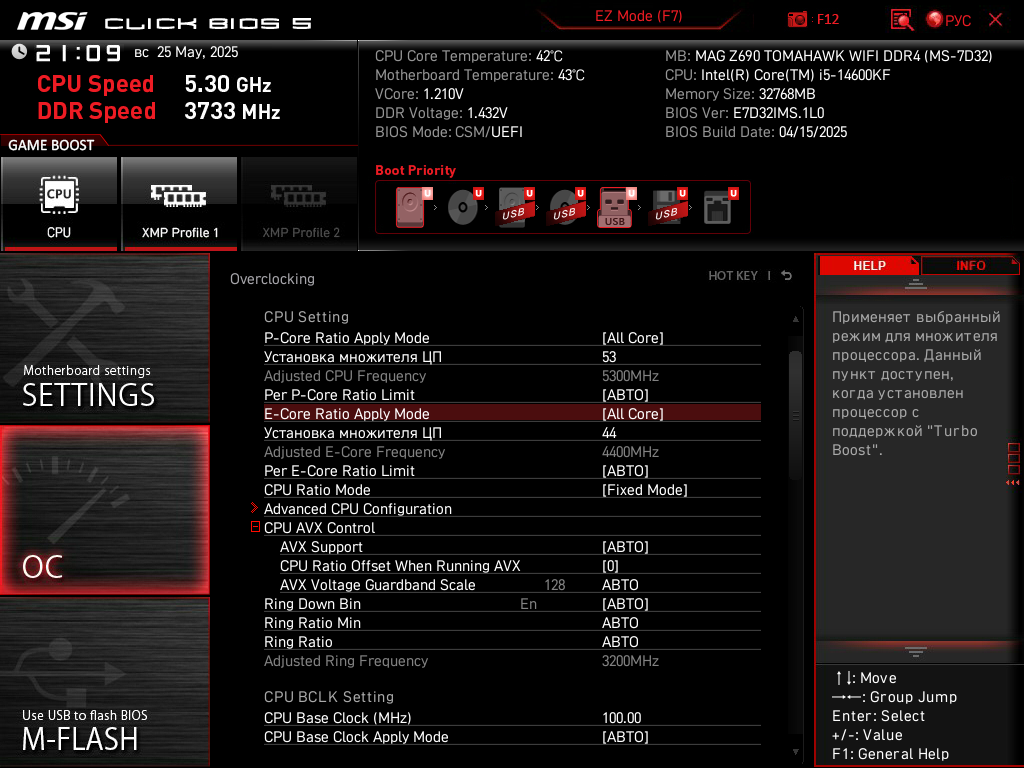Edit P-Core multiplier value 53

coord(609,357)
